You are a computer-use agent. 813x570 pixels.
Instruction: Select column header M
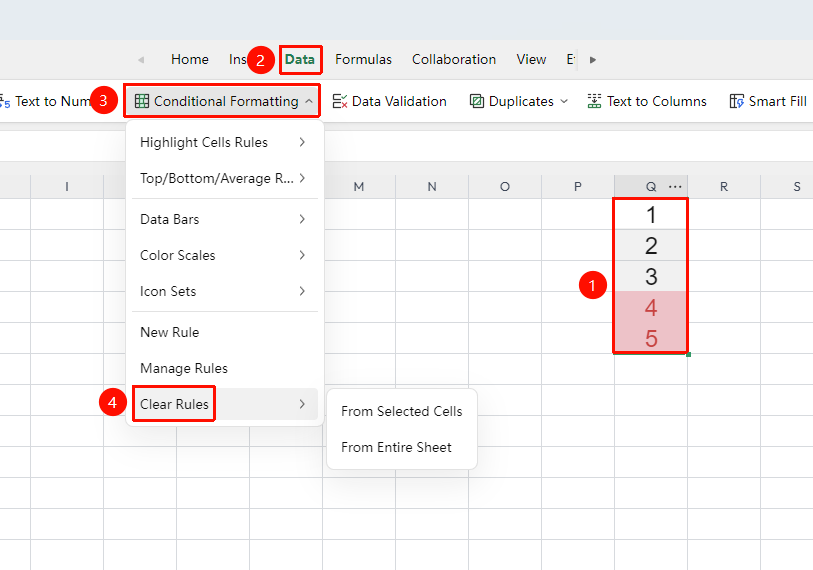coord(359,187)
